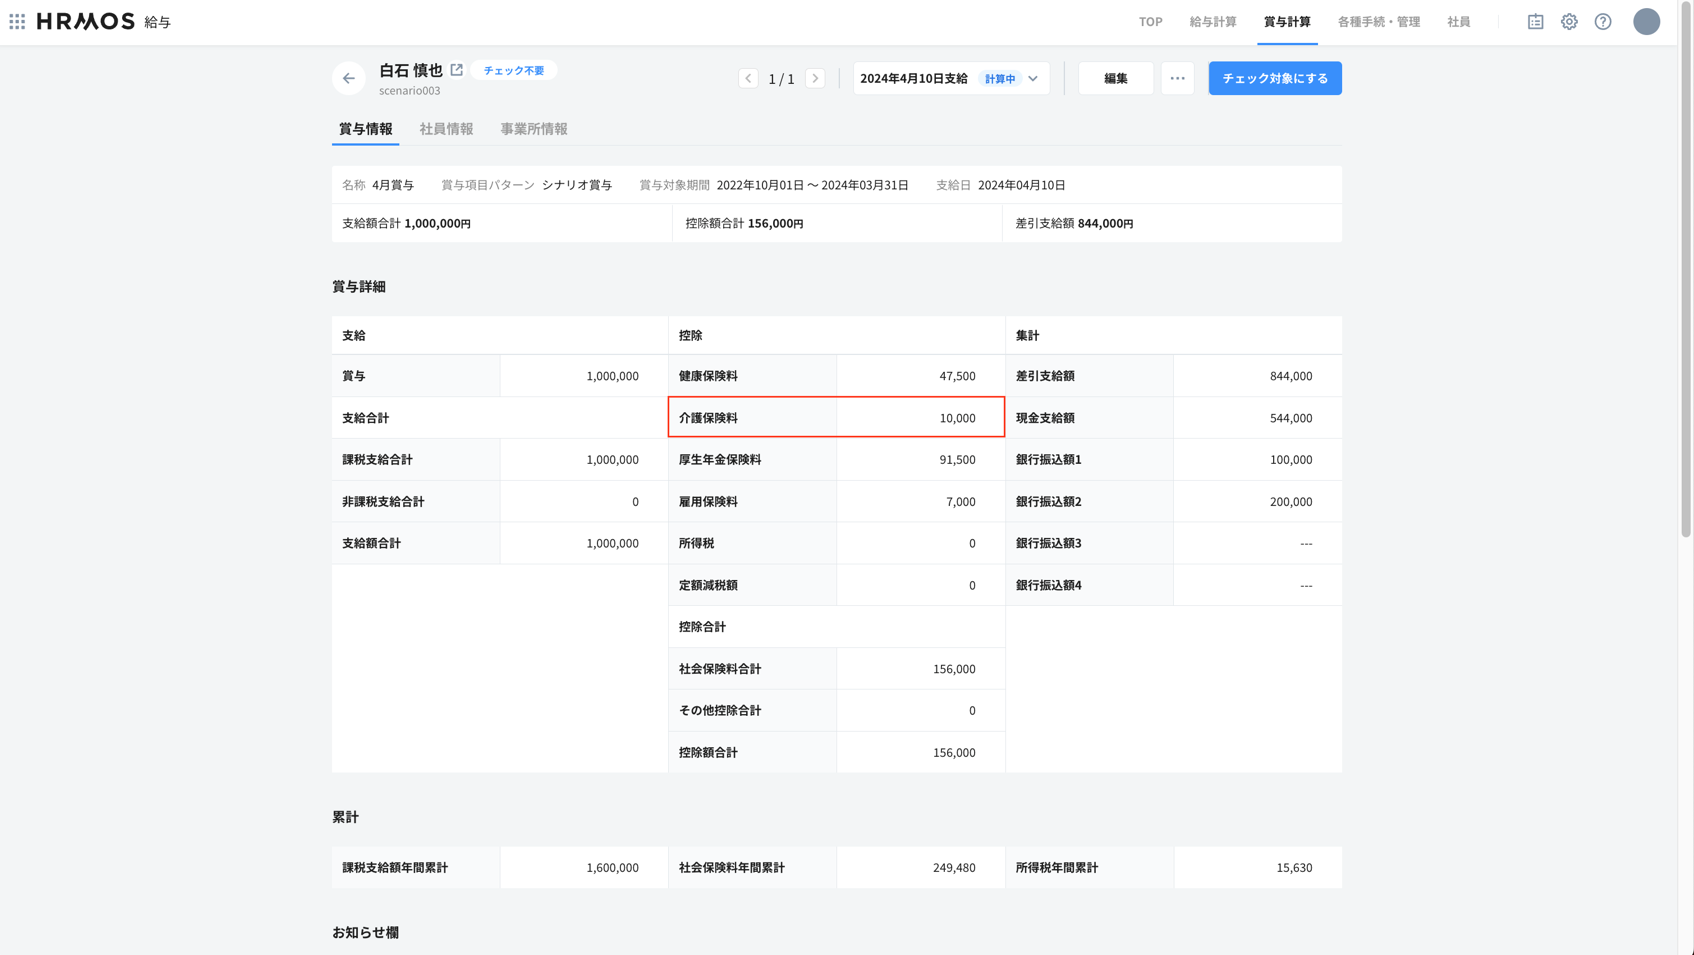
Task: Click the チェック対象にする button
Action: [1274, 78]
